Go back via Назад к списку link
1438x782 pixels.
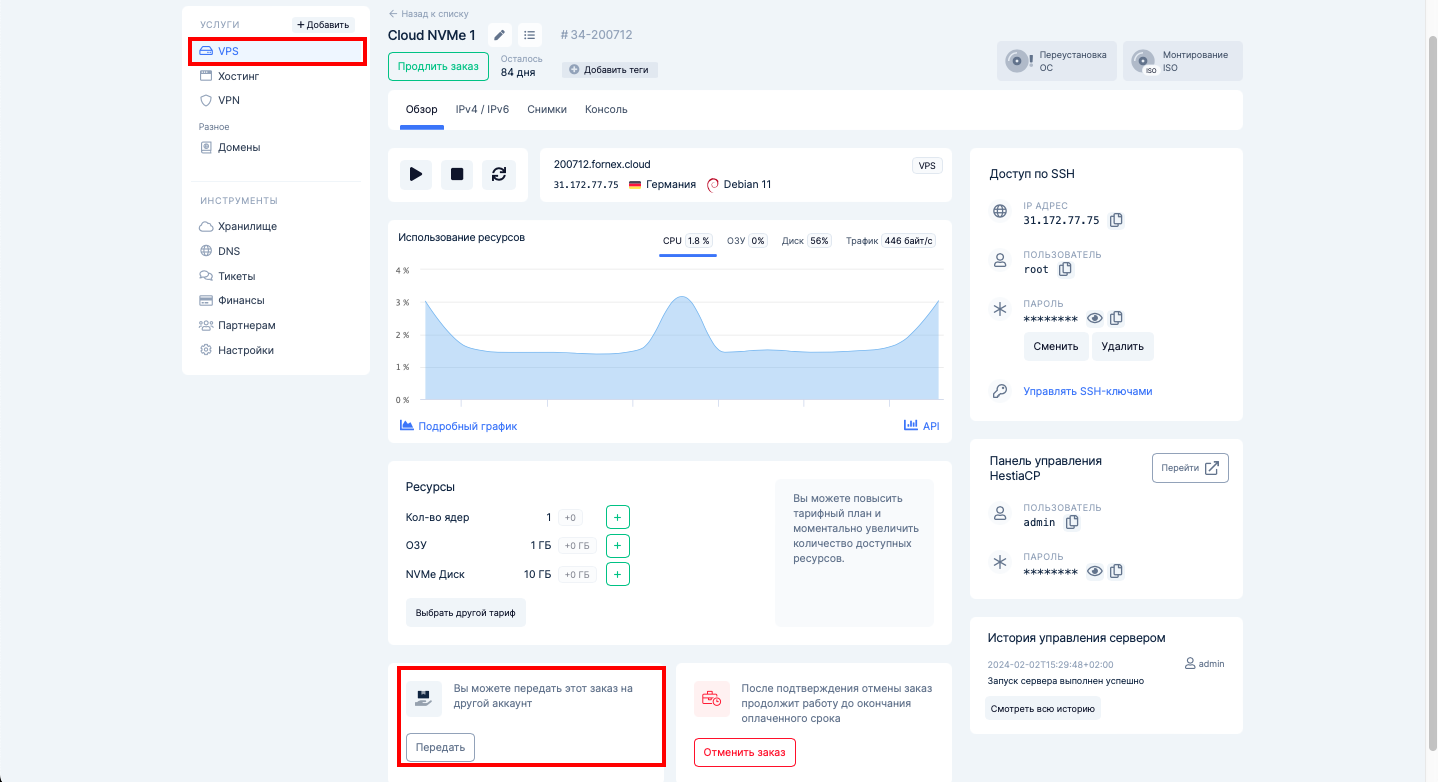[x=428, y=14]
